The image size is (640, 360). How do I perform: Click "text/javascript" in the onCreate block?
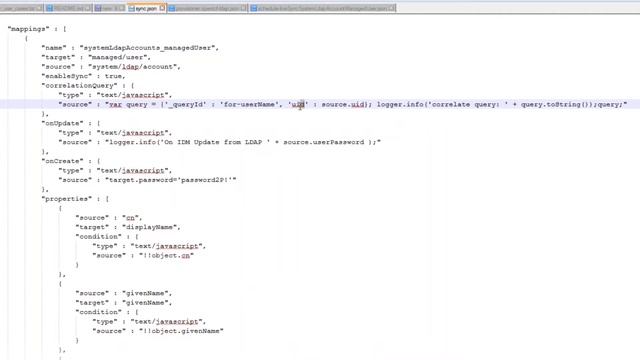(133, 171)
